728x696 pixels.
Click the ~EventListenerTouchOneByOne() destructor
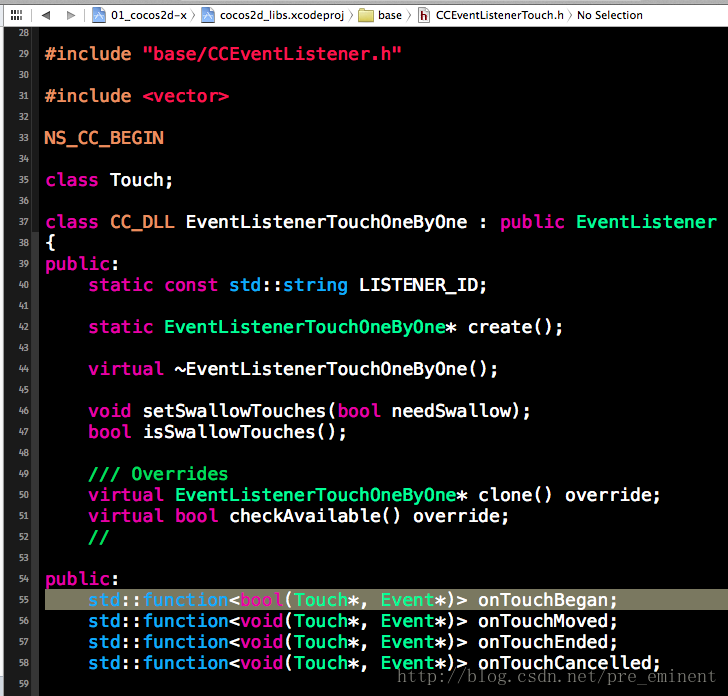pos(331,369)
